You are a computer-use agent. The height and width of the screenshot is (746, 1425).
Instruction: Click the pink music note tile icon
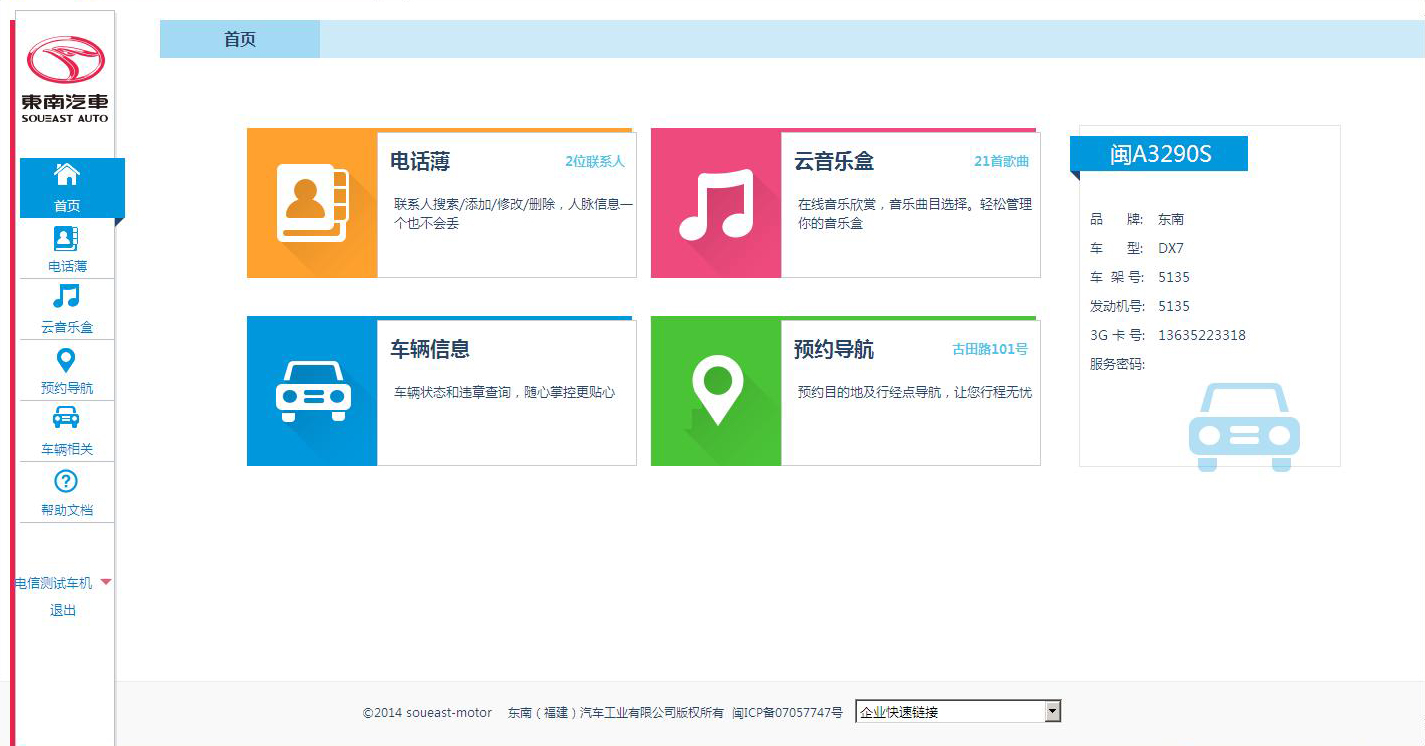(x=716, y=204)
